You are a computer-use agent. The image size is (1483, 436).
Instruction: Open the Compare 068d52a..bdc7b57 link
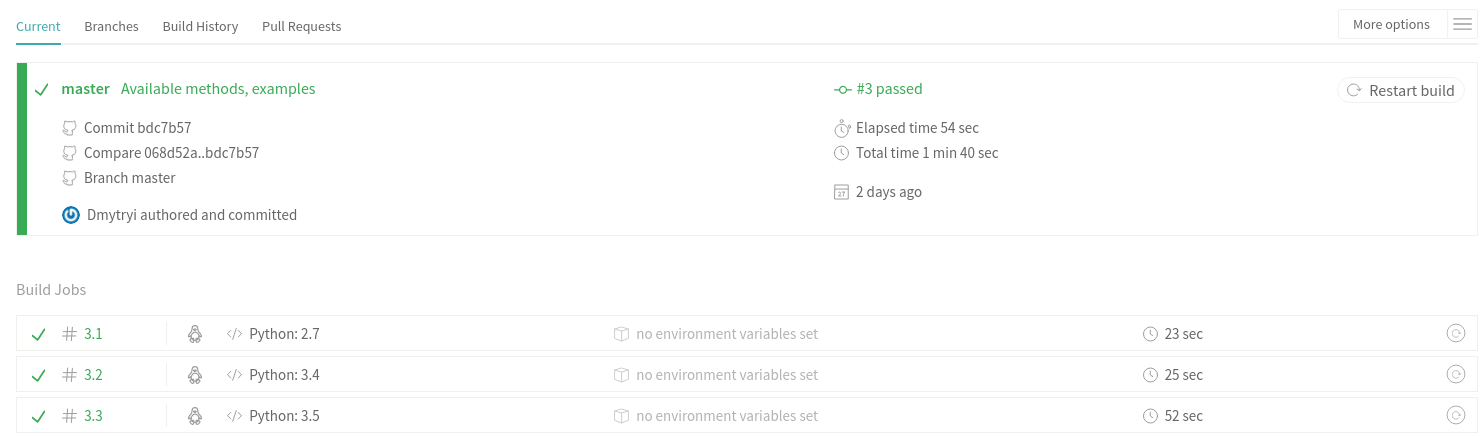(171, 153)
